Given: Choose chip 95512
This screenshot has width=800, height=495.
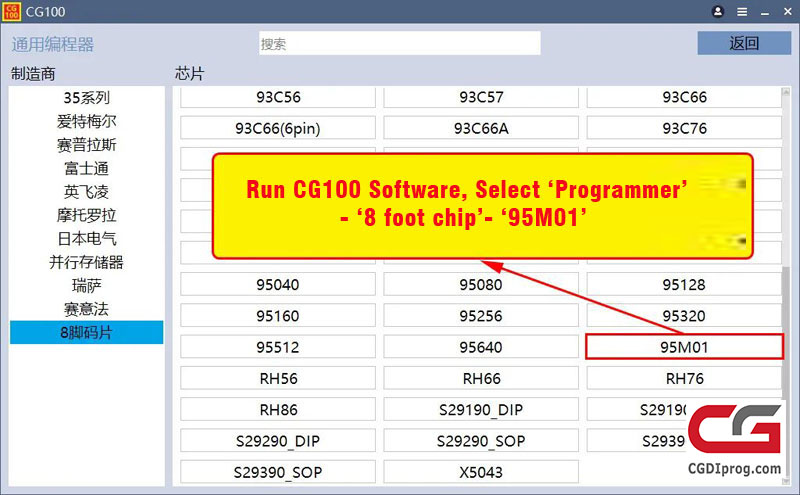Looking at the screenshot, I should 278,347.
